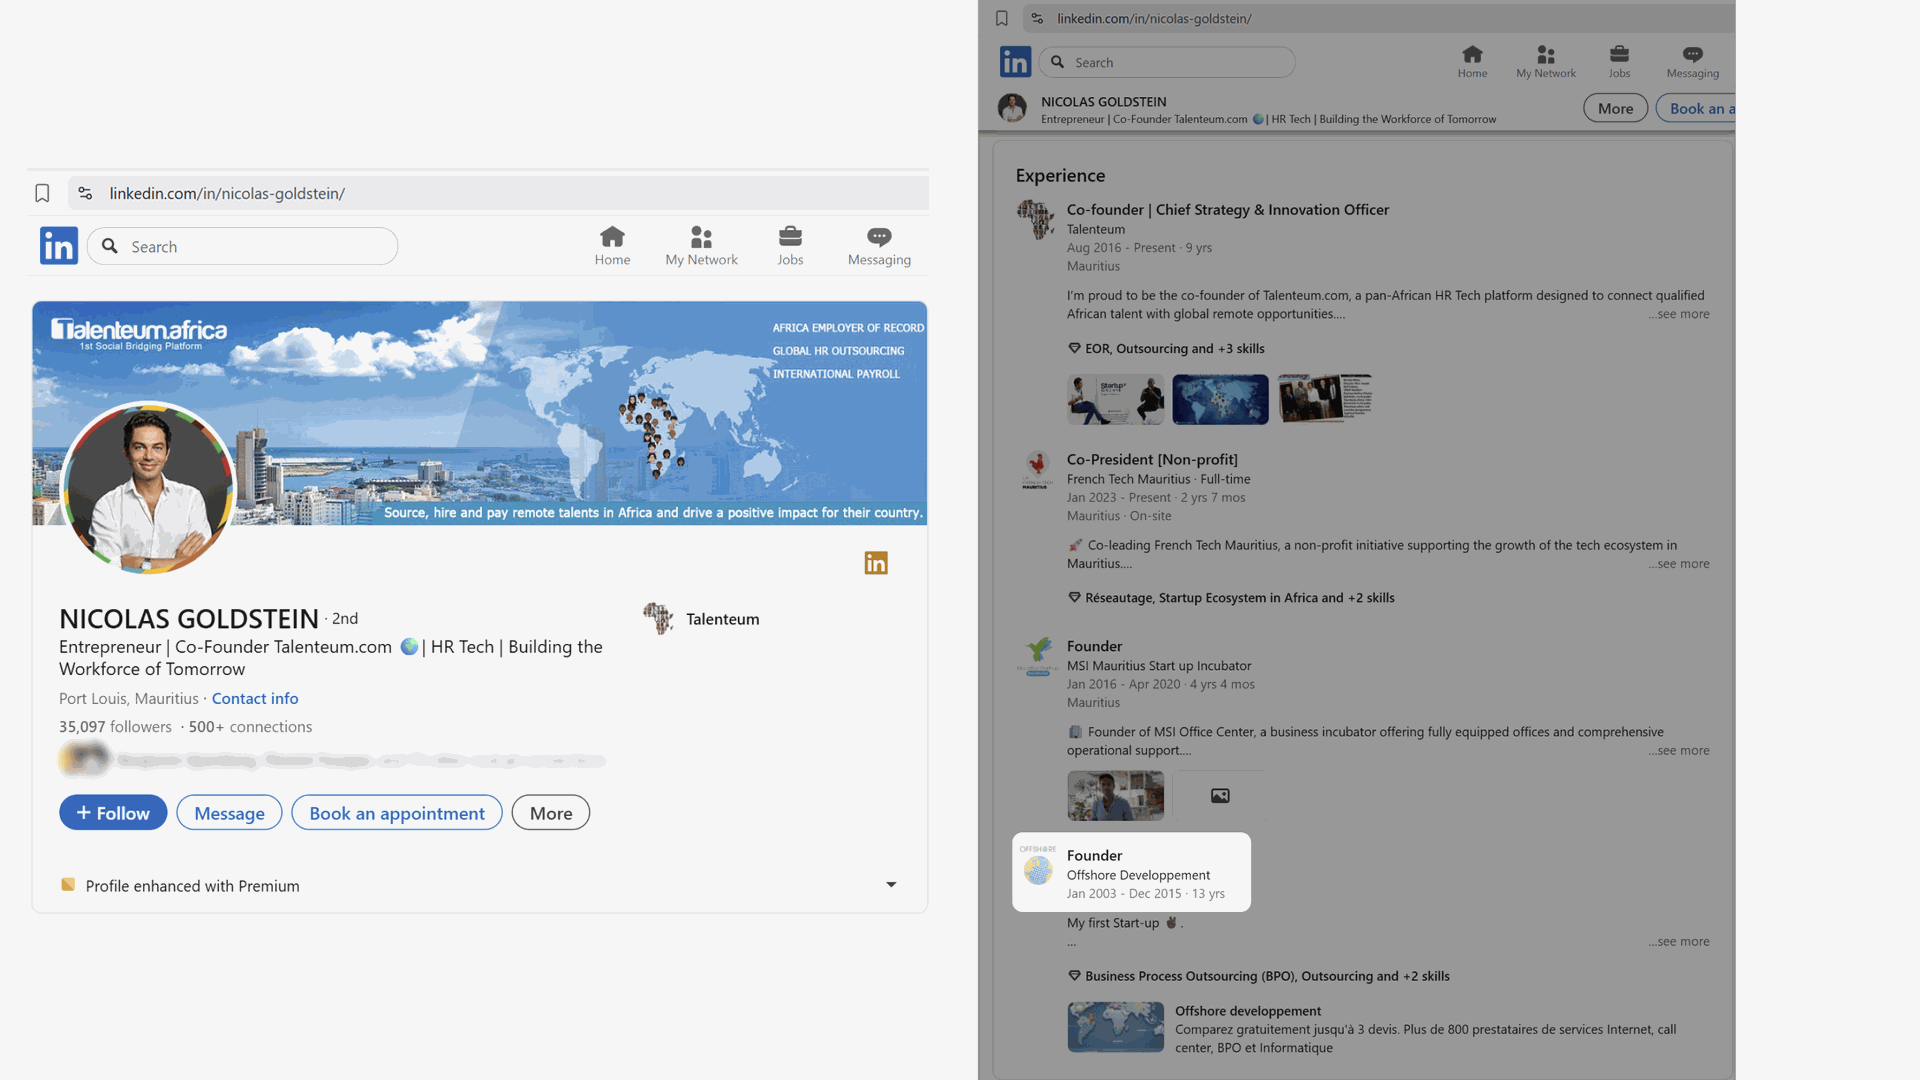Open the Talenteum company link beside the name
This screenshot has height=1080, width=1920.
722,619
